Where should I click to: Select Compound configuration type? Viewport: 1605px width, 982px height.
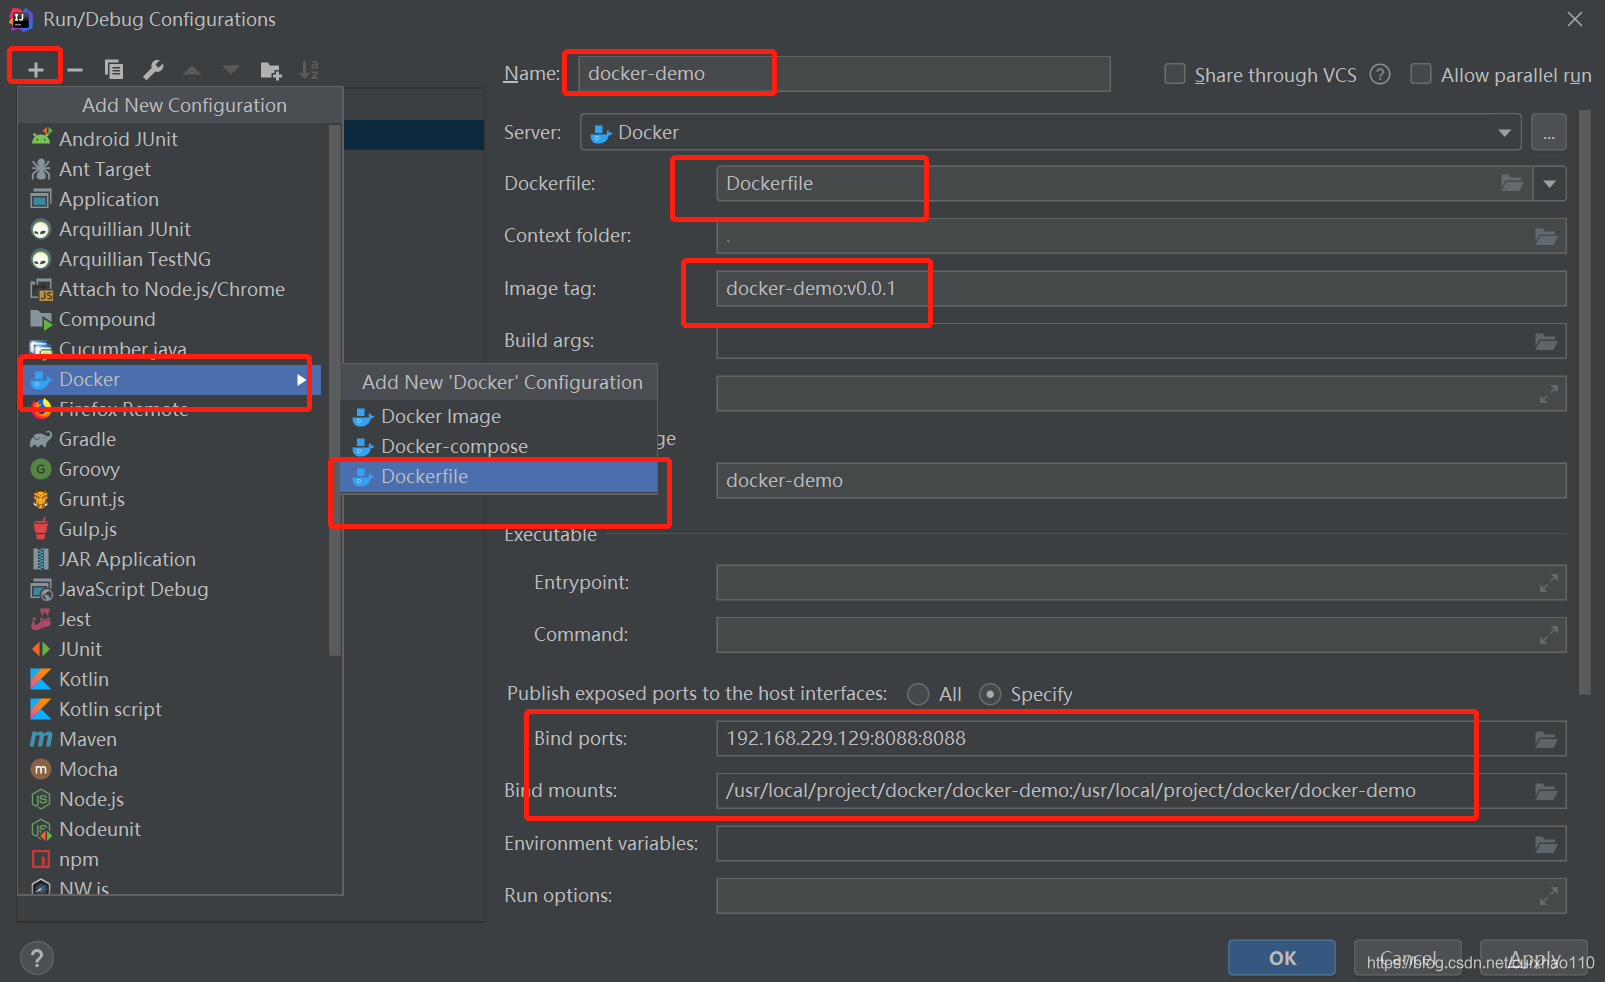(175, 319)
